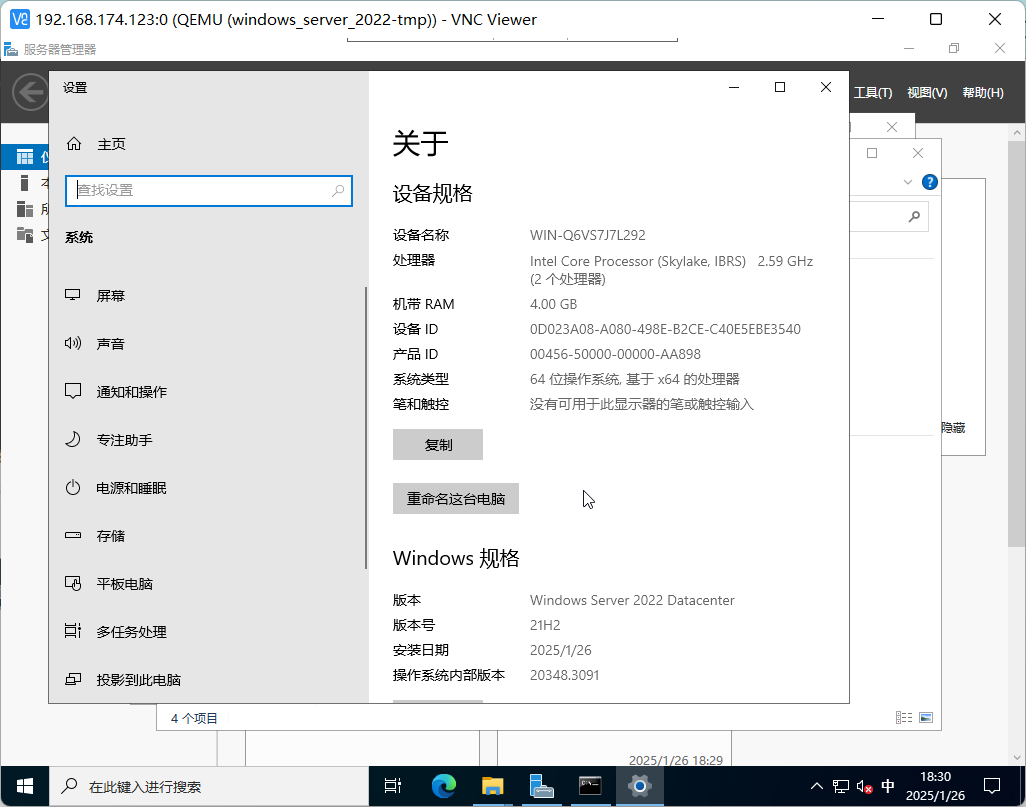Select the 屏幕 display icon
The height and width of the screenshot is (807, 1026).
coord(73,295)
